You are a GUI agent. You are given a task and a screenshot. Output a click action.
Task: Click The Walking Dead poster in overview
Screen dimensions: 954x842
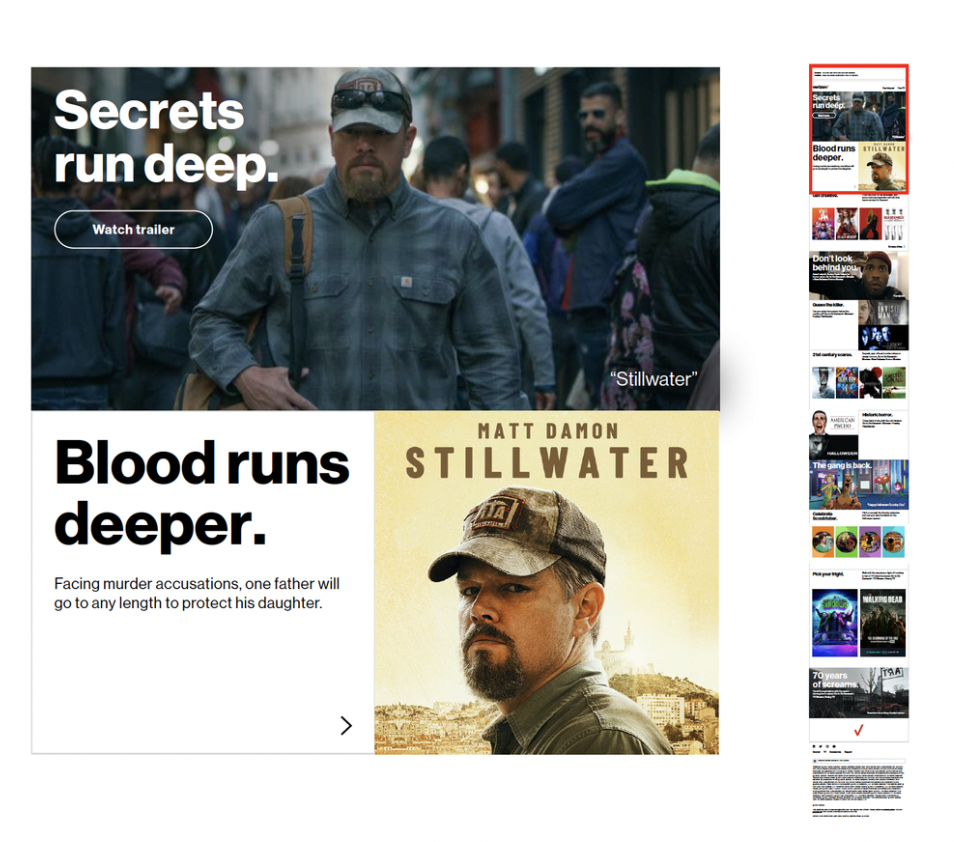tap(883, 622)
